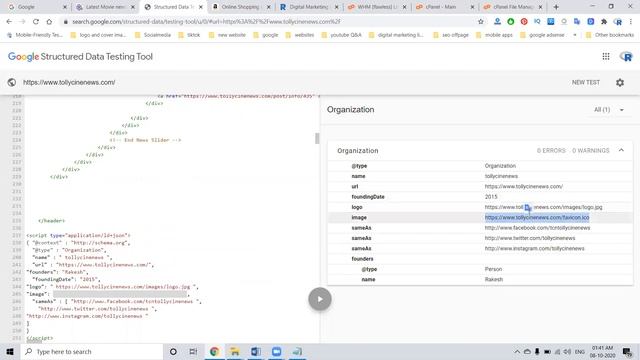The height and width of the screenshot is (360, 640).
Task: Open the extensions puzzle icon
Action: [x=604, y=22]
